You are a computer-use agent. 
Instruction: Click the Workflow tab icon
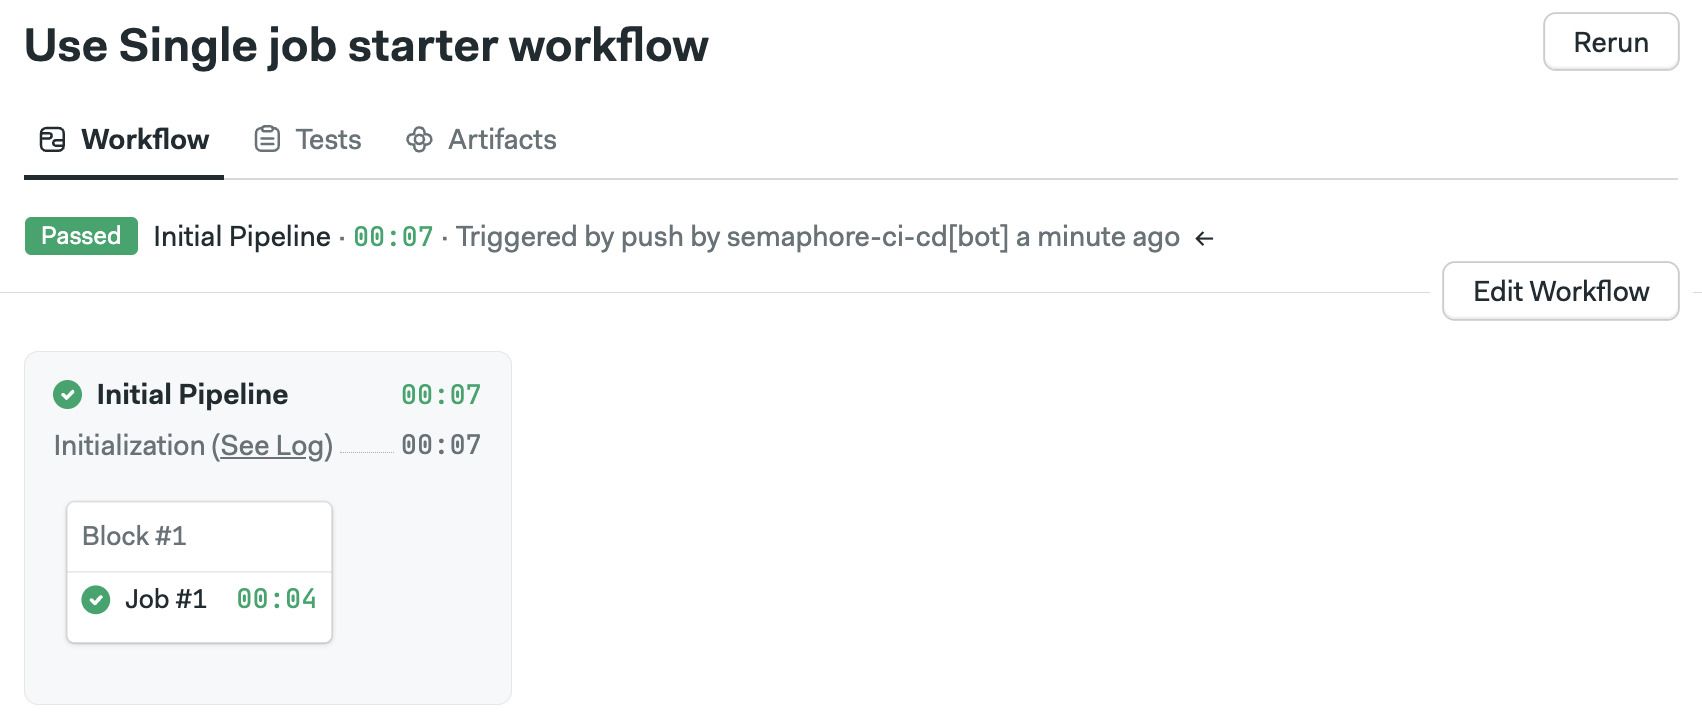[52, 139]
